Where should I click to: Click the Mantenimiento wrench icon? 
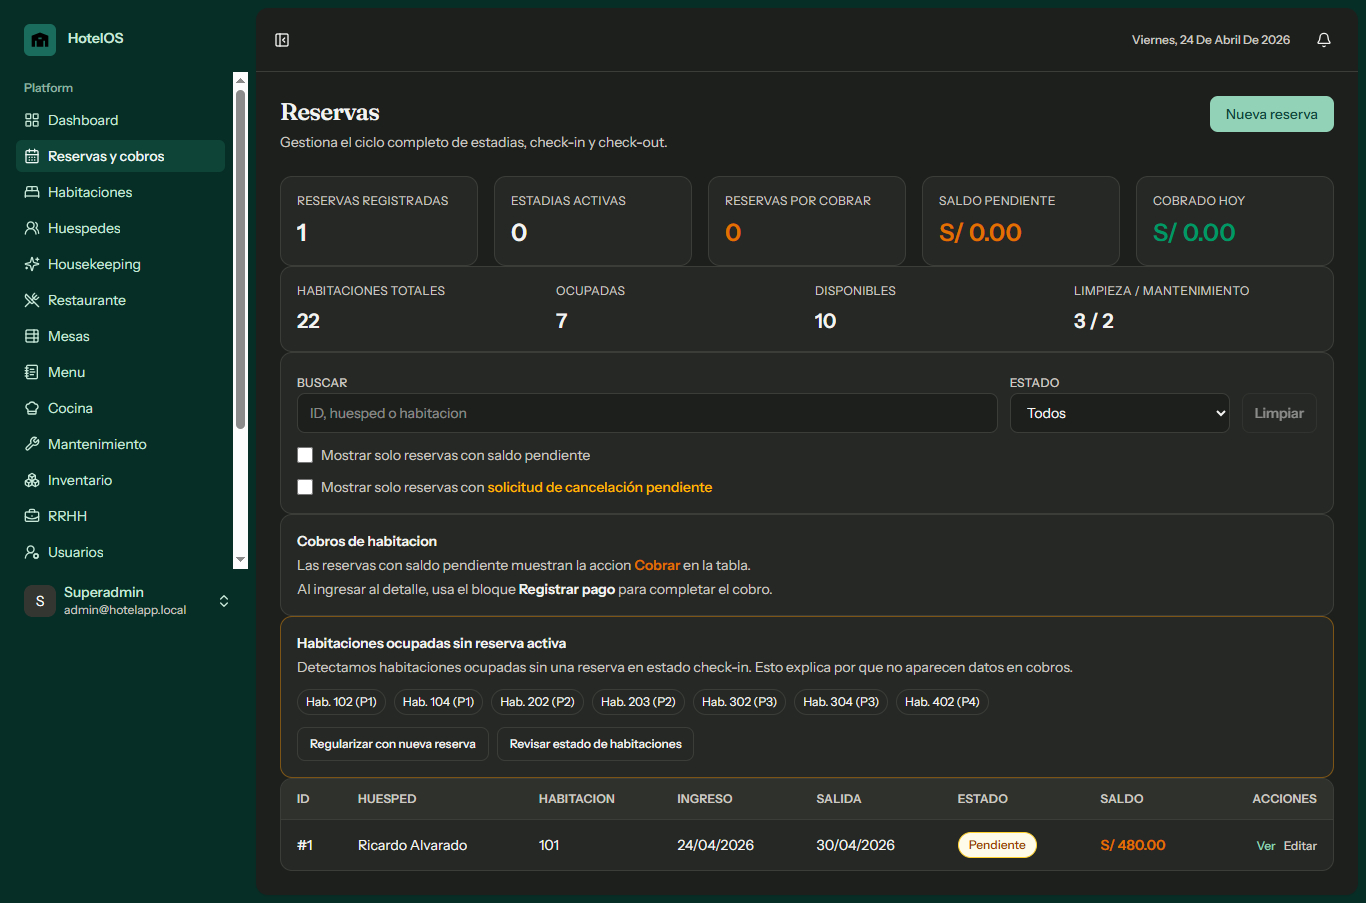tap(32, 444)
